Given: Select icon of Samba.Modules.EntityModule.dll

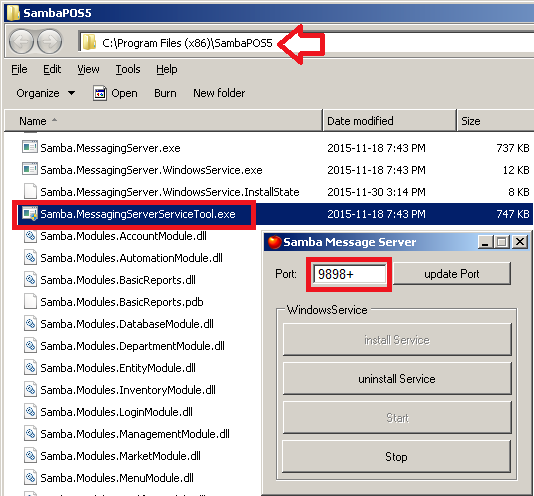Looking at the screenshot, I should click(x=30, y=368).
